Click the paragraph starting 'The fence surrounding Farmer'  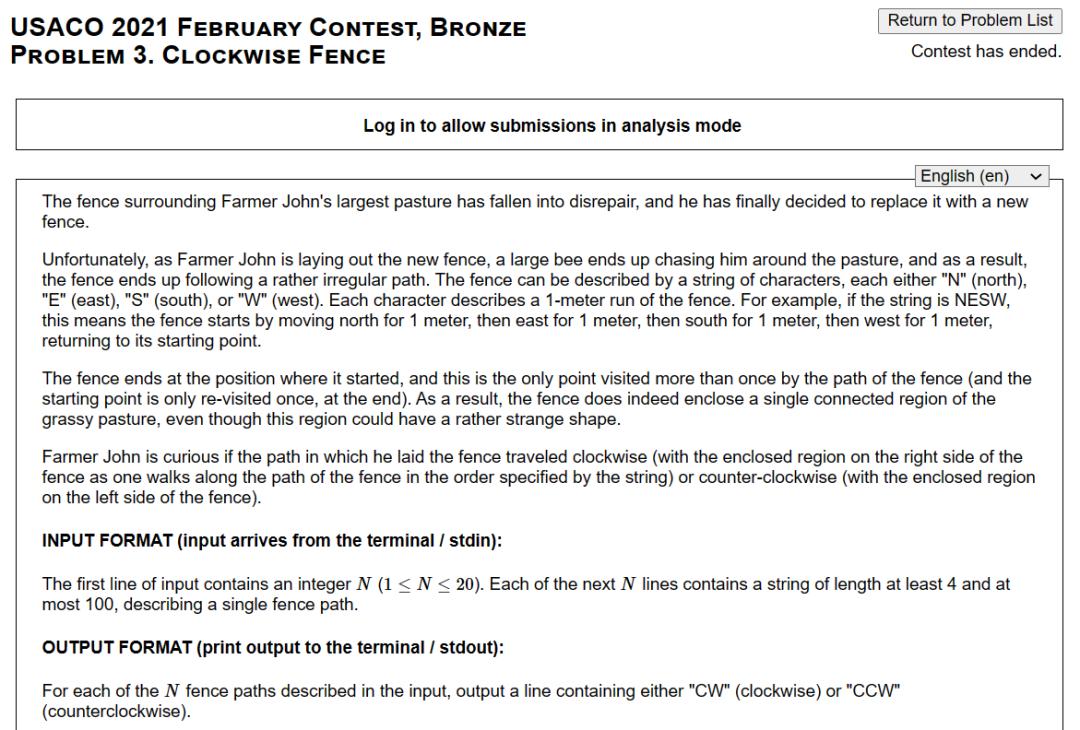(x=540, y=212)
